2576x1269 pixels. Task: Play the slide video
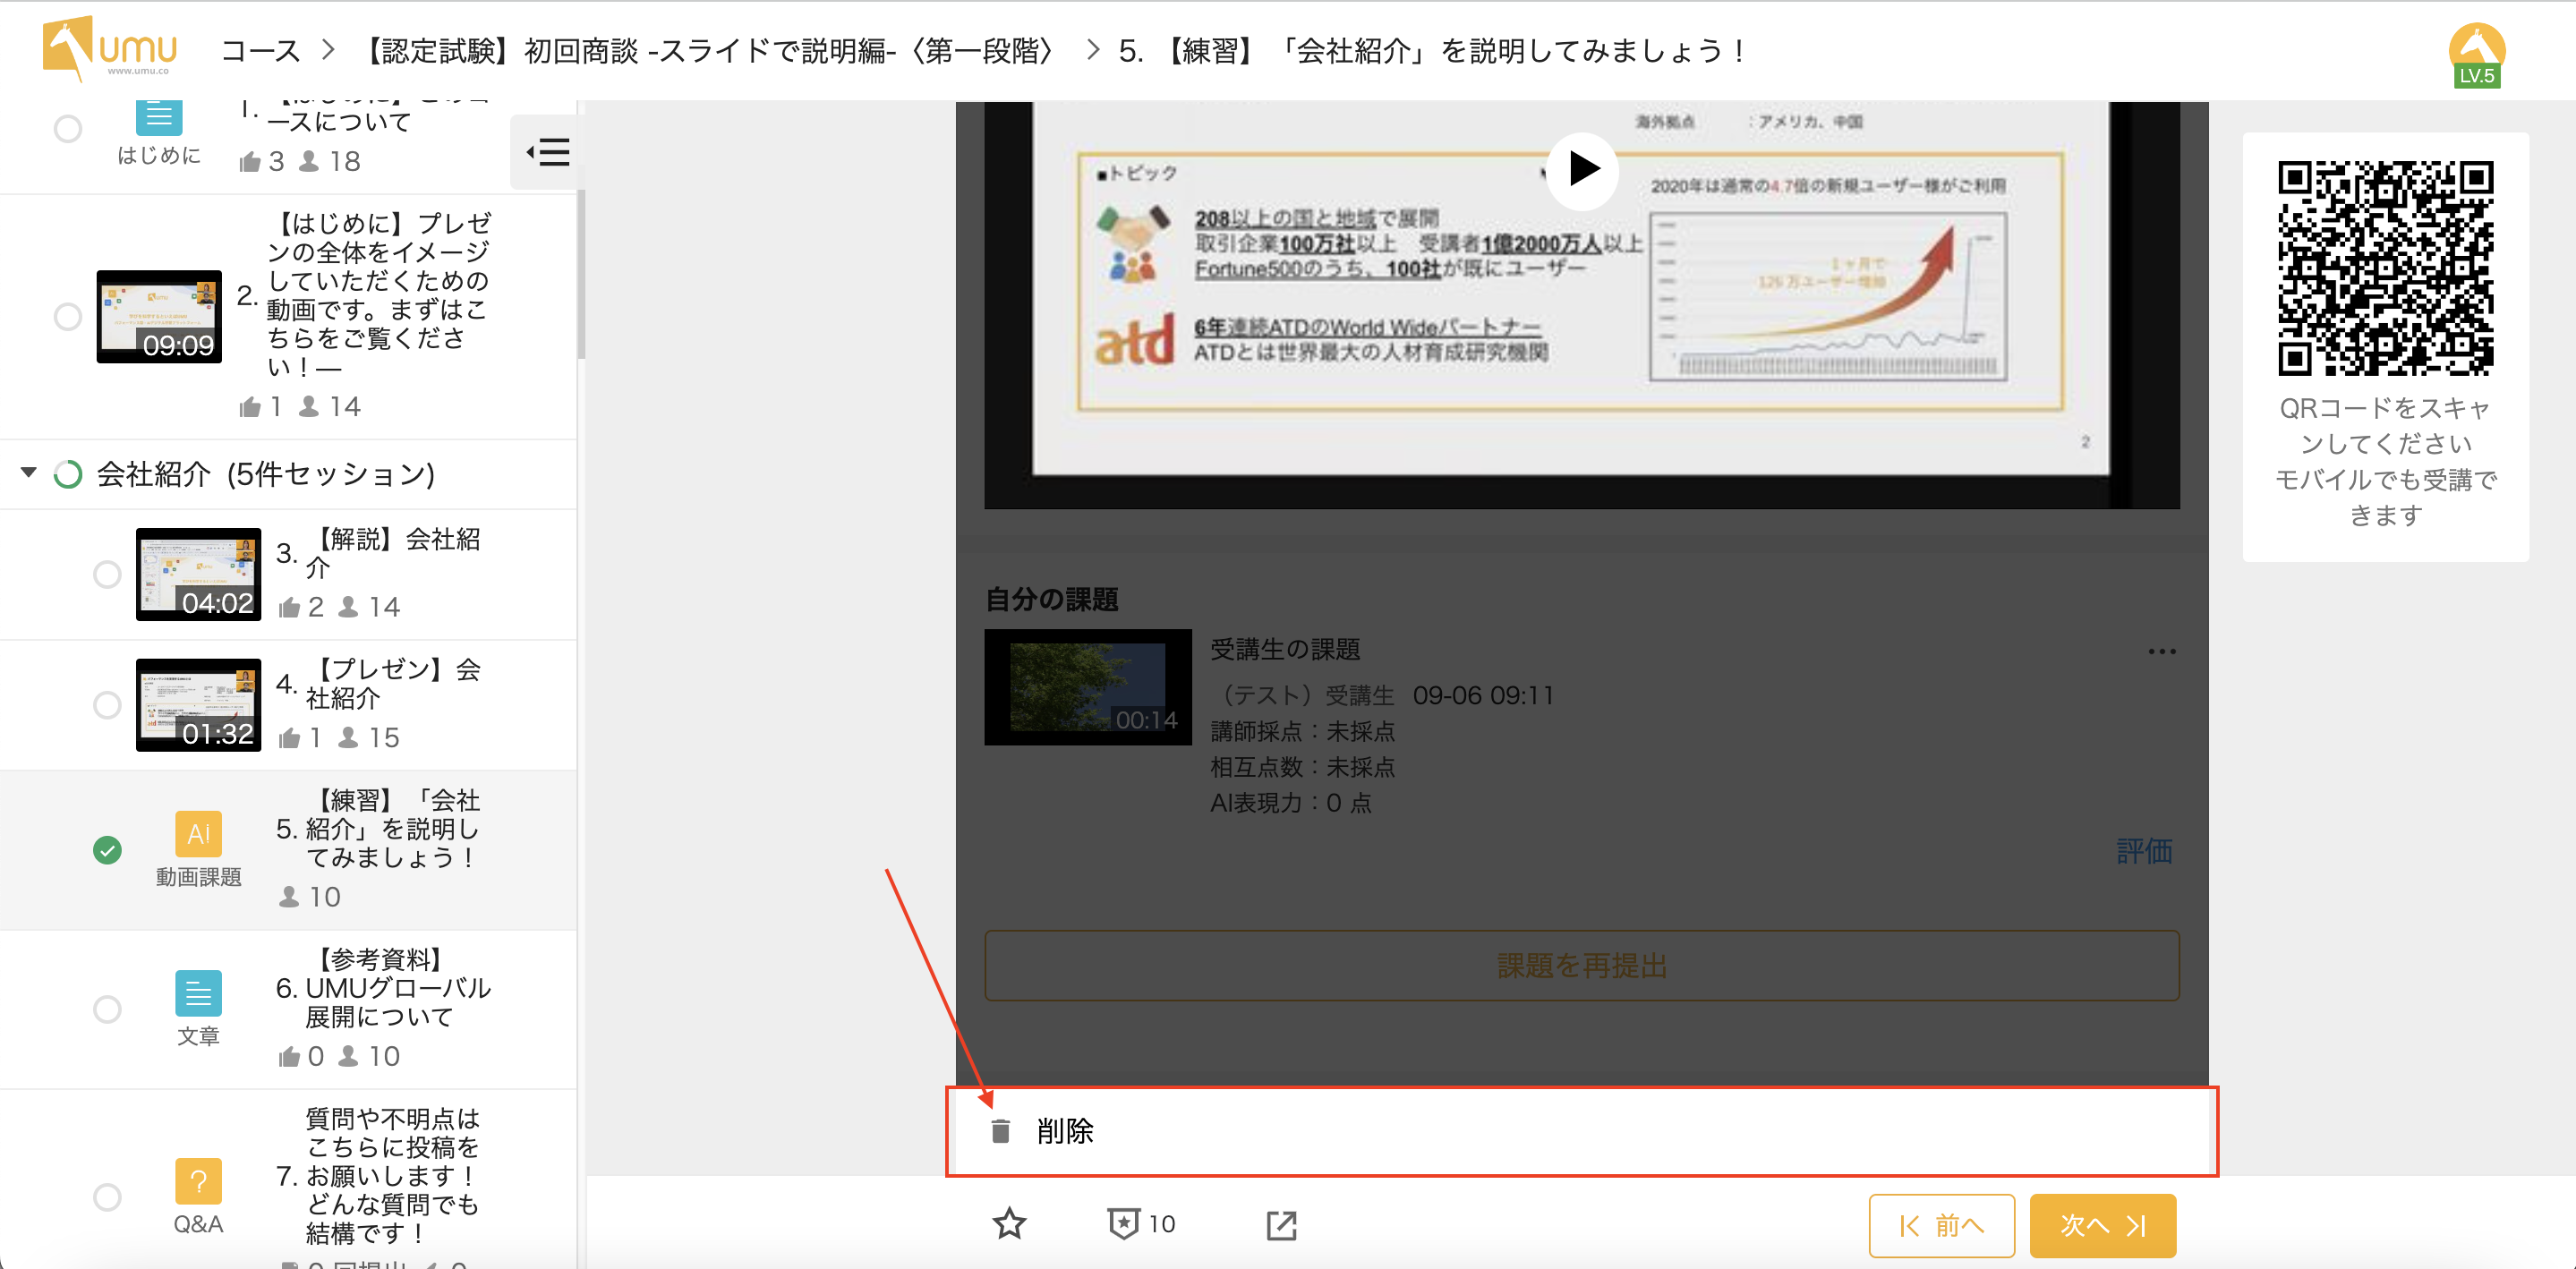[x=1582, y=169]
